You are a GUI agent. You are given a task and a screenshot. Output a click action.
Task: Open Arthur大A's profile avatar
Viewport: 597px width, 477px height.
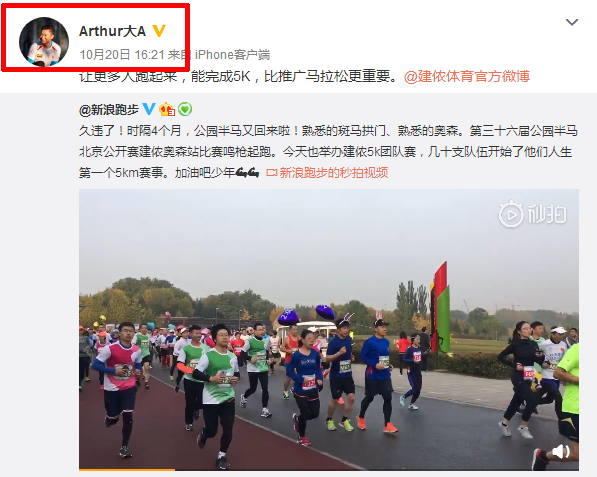tap(44, 41)
